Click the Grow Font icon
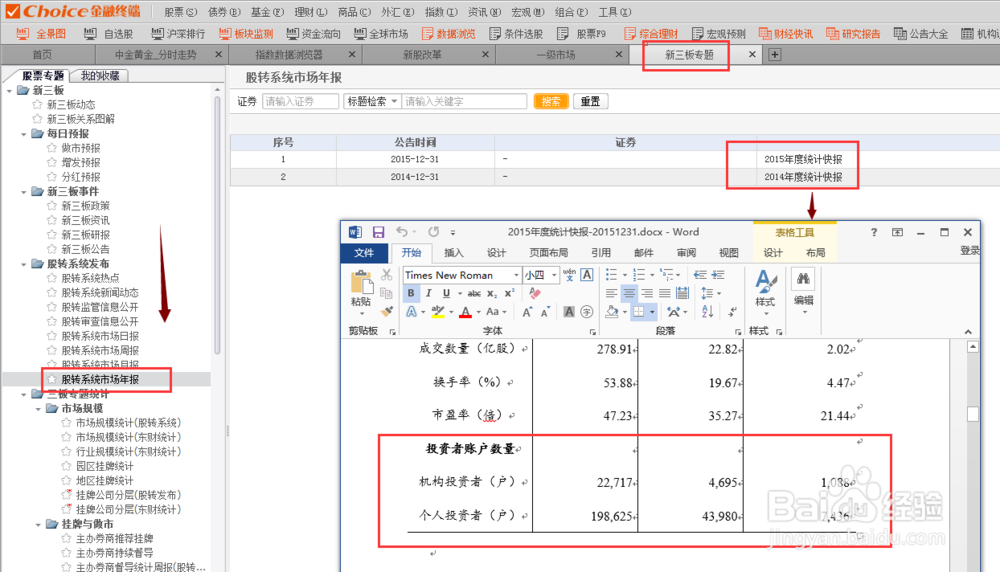The height and width of the screenshot is (572, 1000). coord(527,312)
